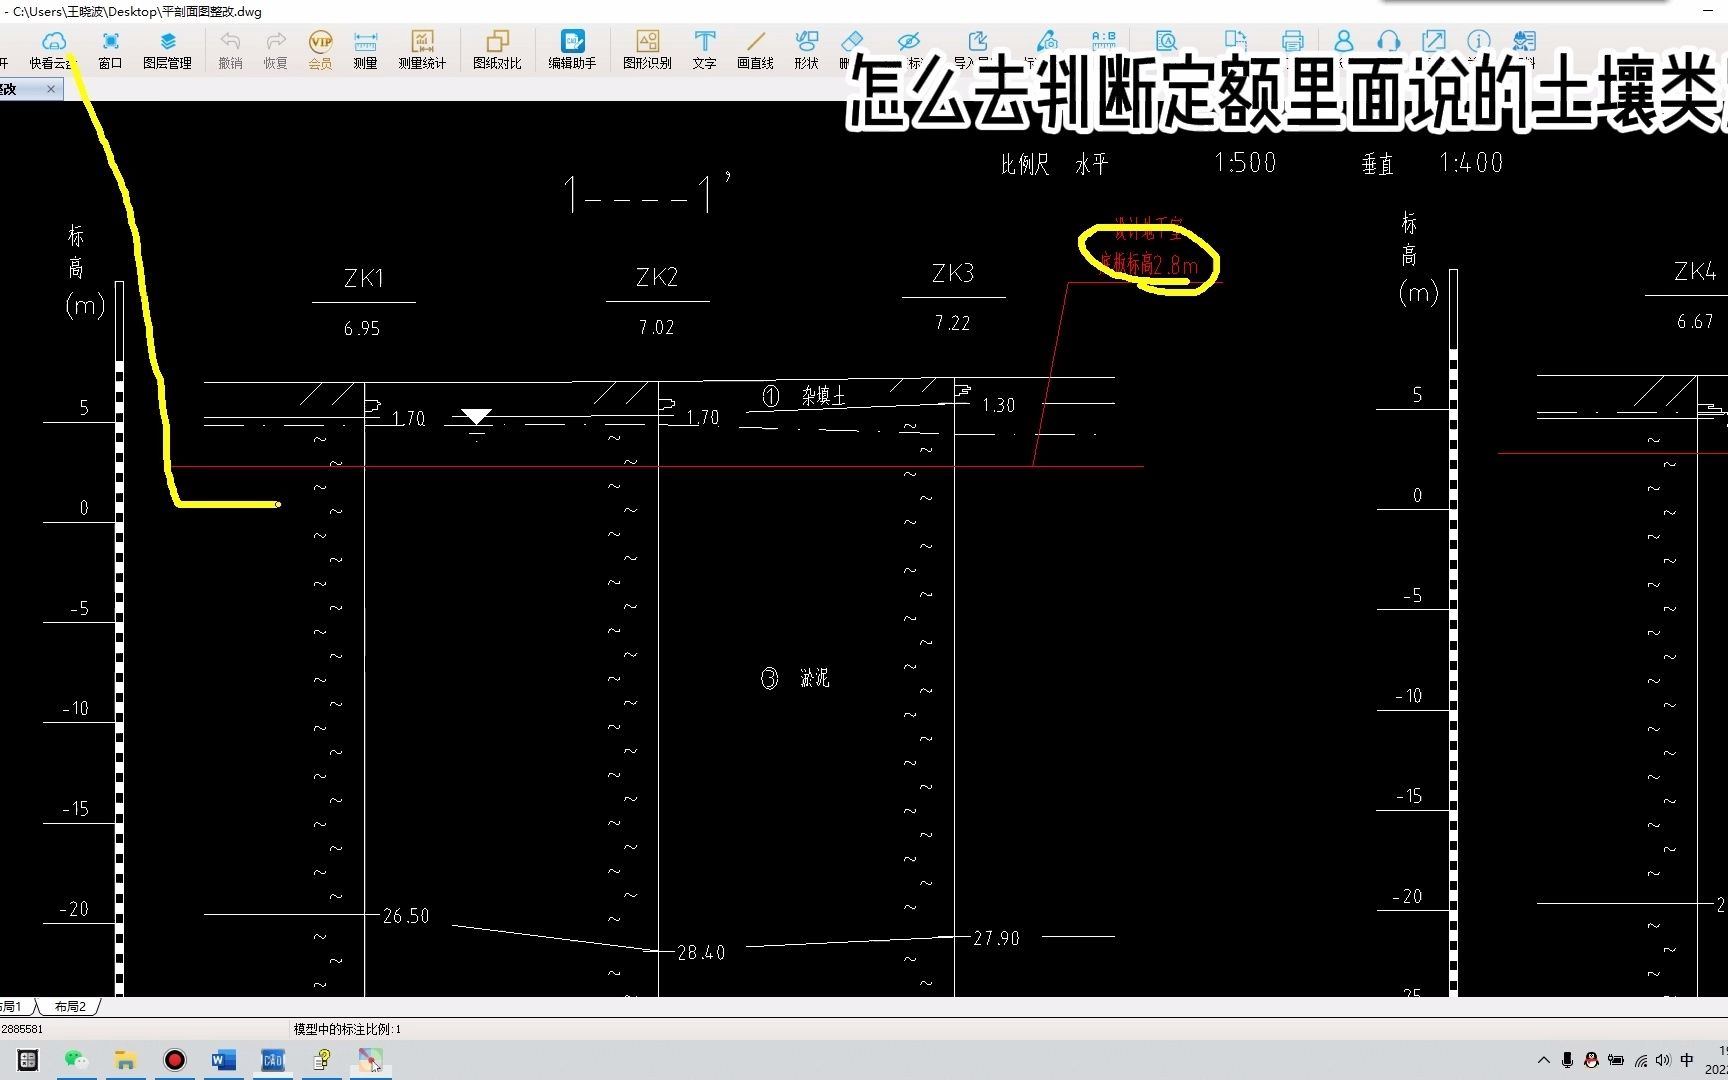This screenshot has width=1728, height=1080.
Task: Click the ZK1 borehole label
Action: (364, 278)
